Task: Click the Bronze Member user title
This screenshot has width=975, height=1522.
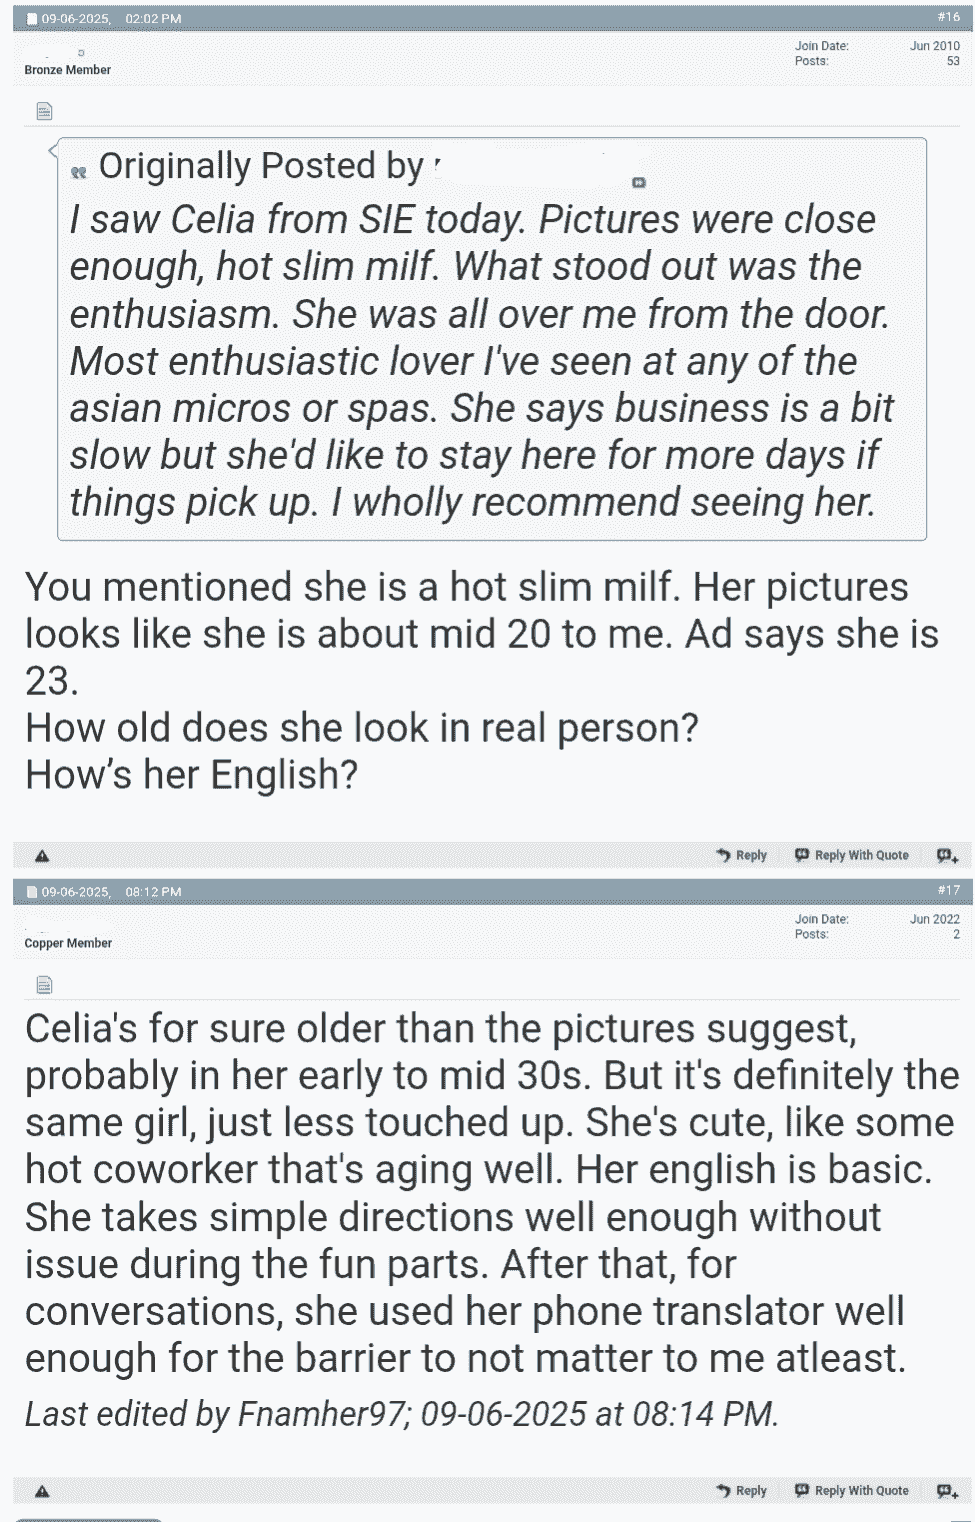Action: click(x=68, y=70)
